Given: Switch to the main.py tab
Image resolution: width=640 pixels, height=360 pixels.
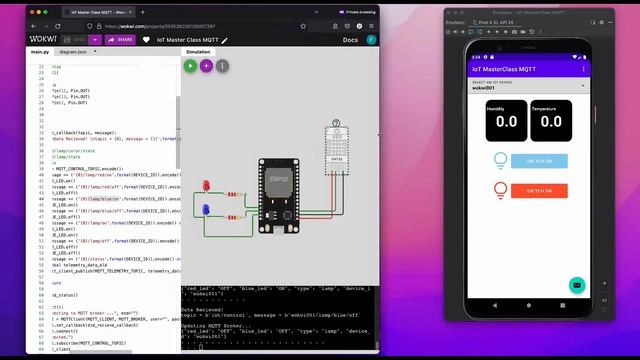Looking at the screenshot, I should point(40,52).
